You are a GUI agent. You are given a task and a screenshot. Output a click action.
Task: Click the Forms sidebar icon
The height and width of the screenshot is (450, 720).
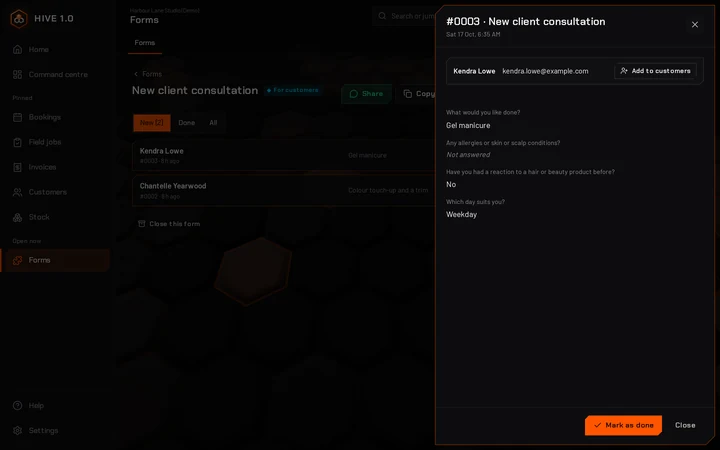[17, 260]
